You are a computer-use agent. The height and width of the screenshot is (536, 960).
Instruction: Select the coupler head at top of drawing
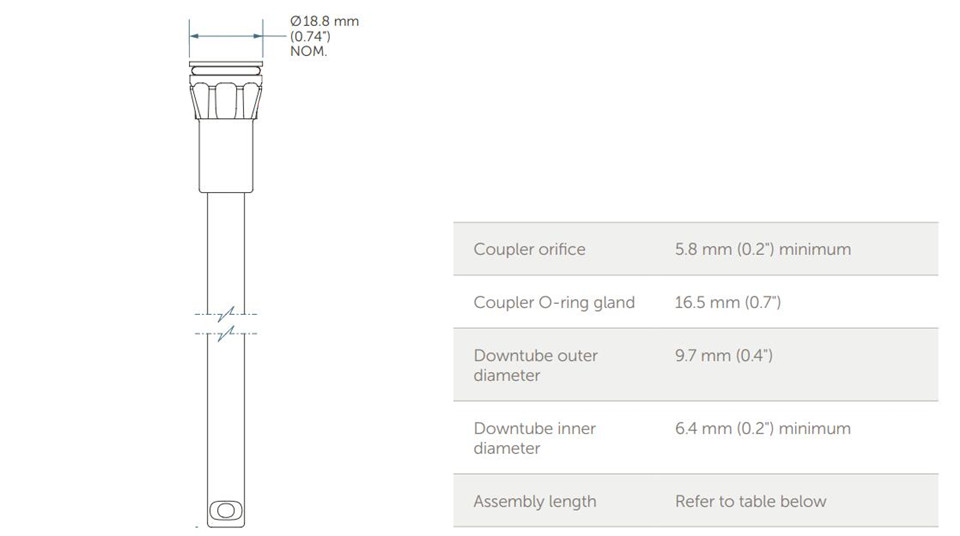[226, 91]
